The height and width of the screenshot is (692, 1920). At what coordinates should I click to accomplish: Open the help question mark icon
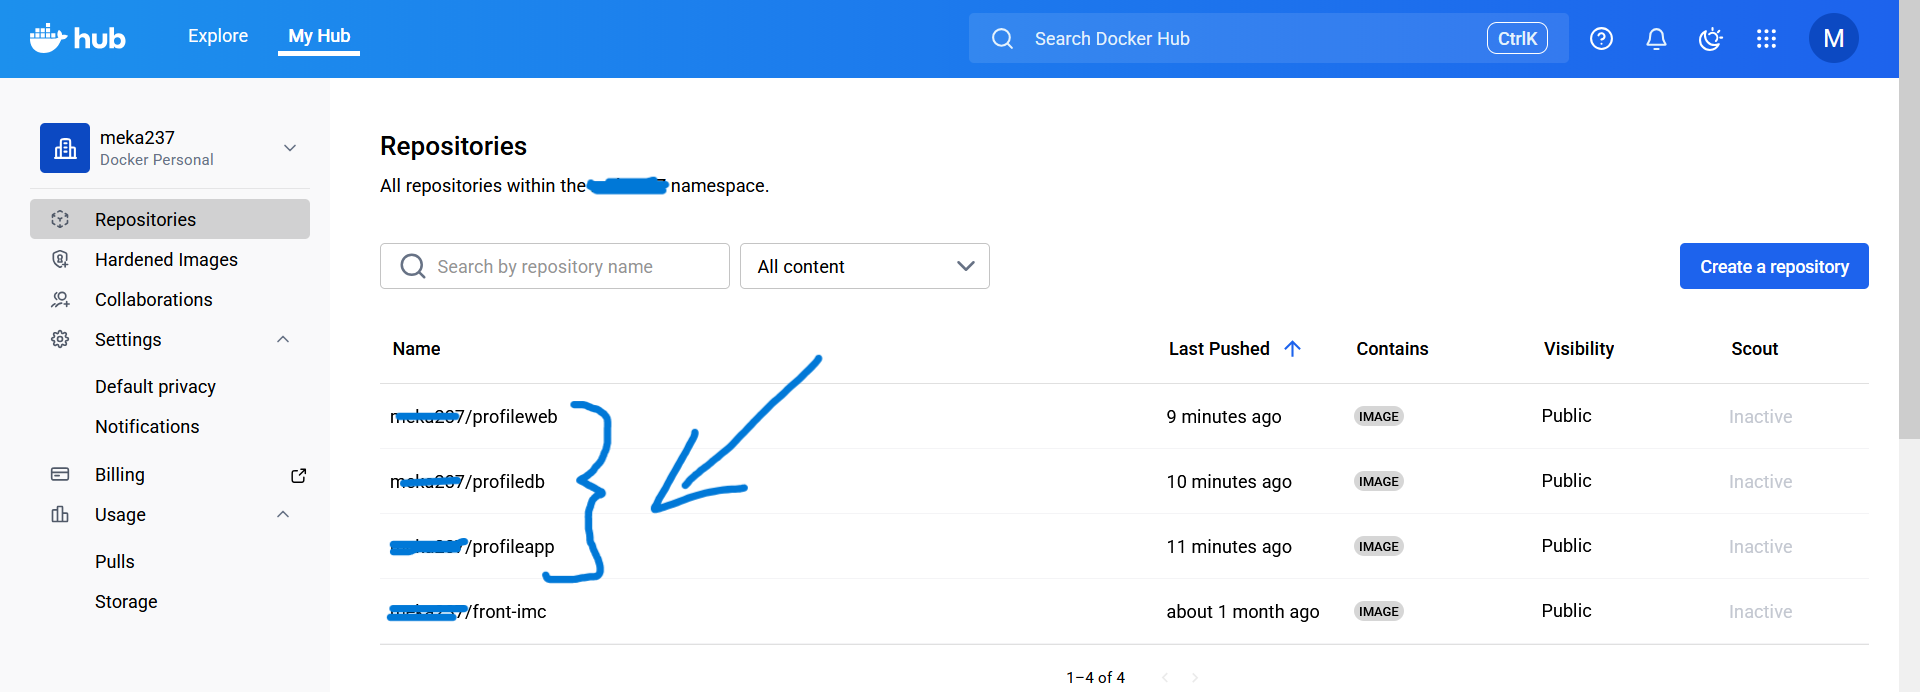click(x=1601, y=39)
